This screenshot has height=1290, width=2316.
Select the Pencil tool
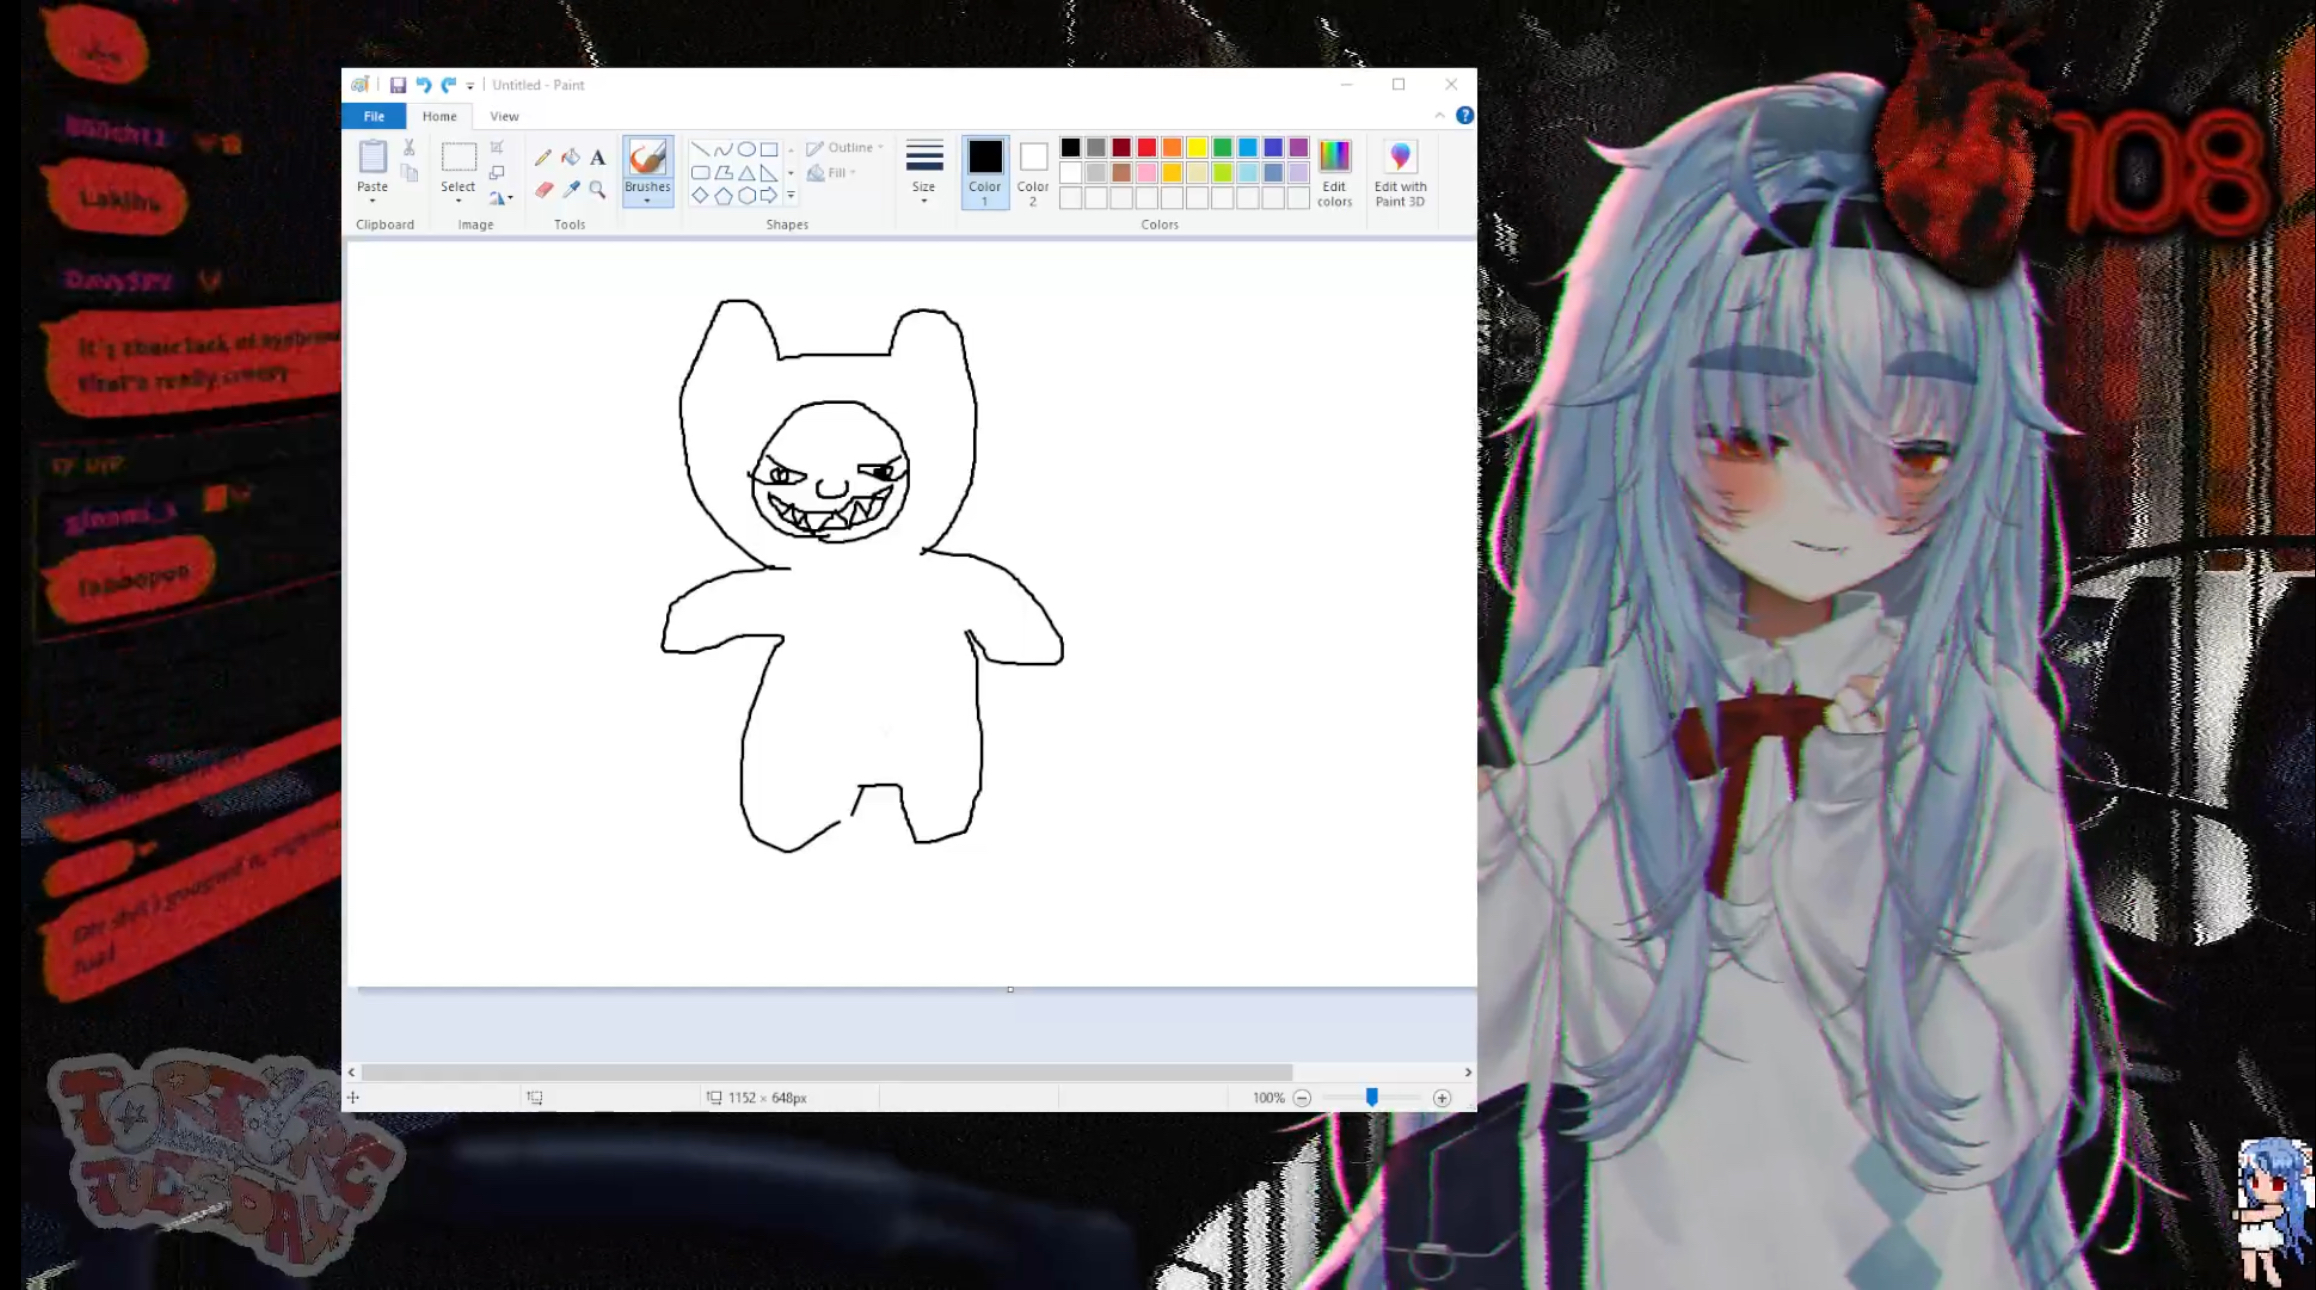pos(543,157)
